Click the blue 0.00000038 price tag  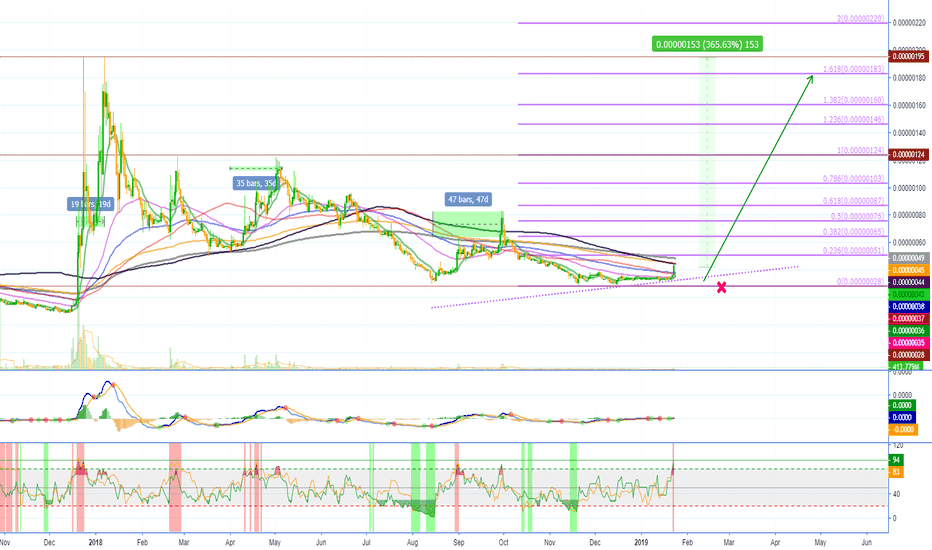(x=908, y=306)
